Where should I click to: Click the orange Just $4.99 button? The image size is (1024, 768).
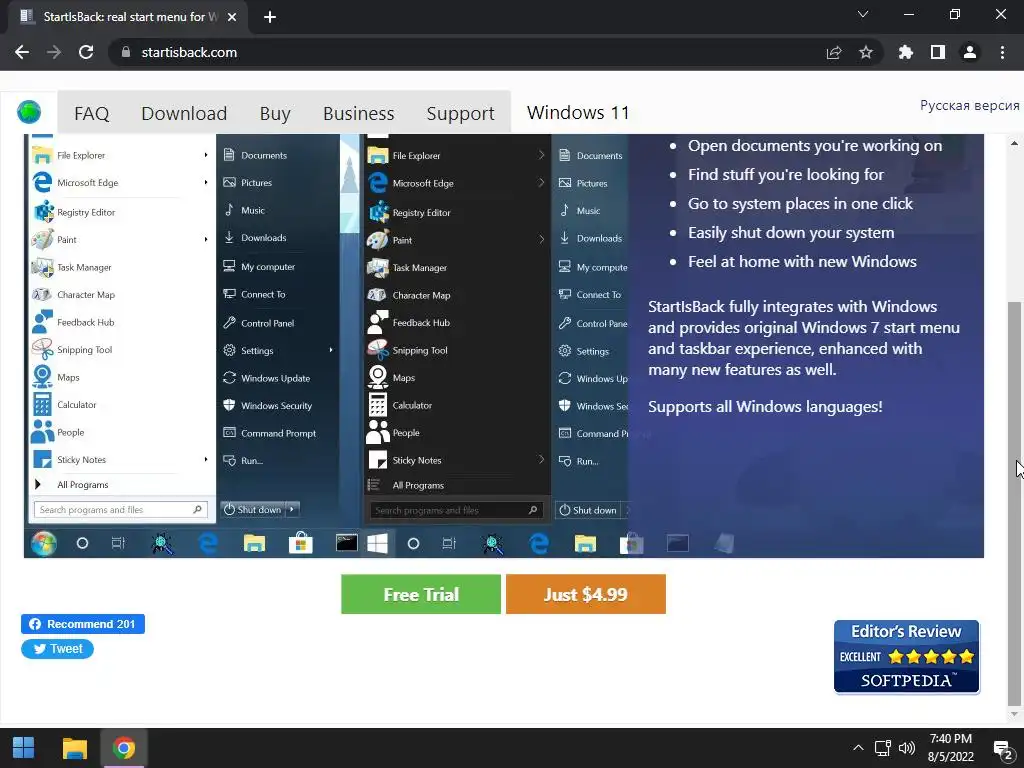tap(586, 594)
